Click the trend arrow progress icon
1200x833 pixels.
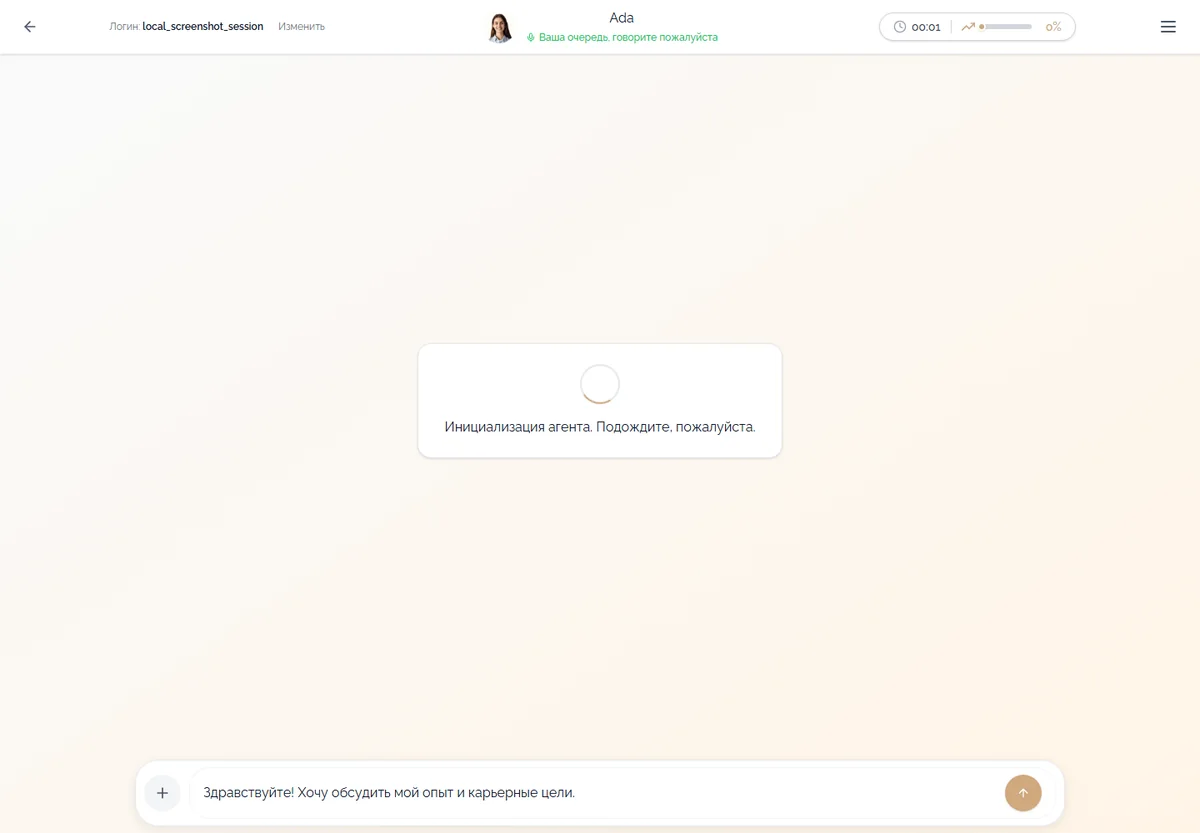point(968,27)
